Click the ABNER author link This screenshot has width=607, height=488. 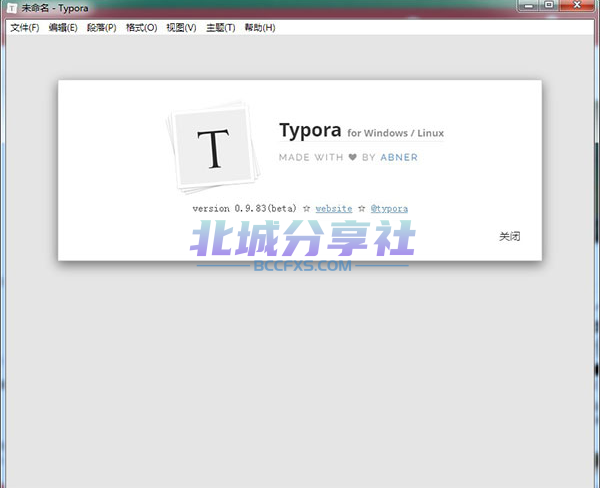point(399,157)
